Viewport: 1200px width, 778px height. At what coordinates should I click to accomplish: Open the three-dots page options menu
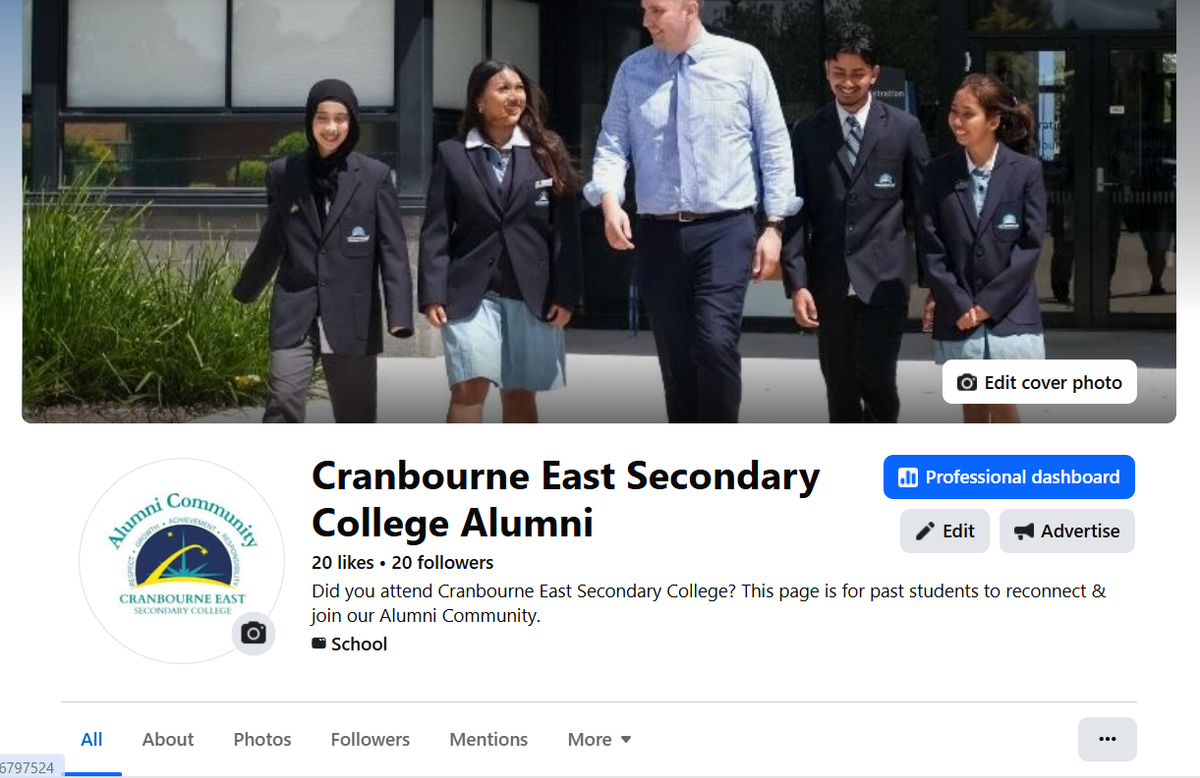[x=1107, y=739]
